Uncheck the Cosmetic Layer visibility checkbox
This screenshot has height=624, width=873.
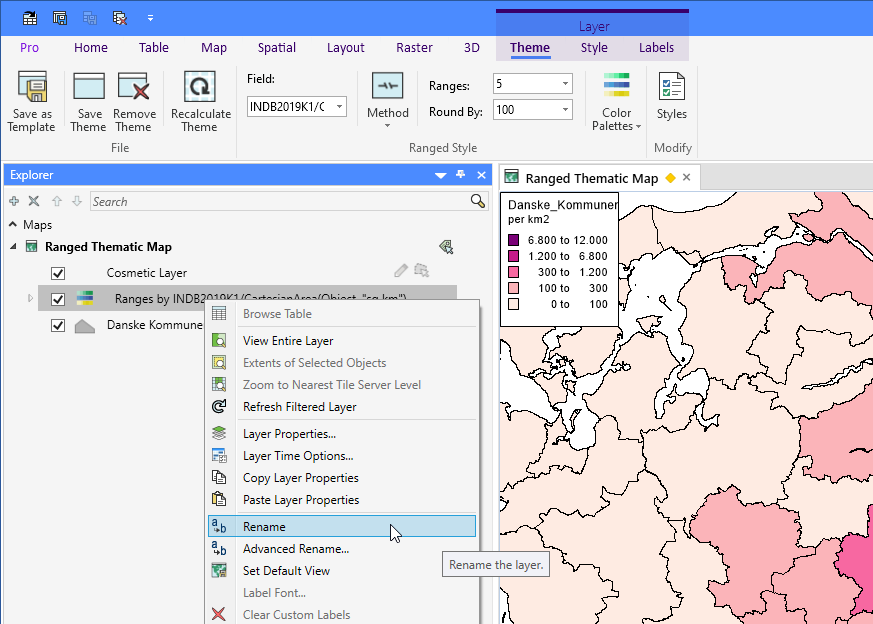pyautogui.click(x=58, y=272)
